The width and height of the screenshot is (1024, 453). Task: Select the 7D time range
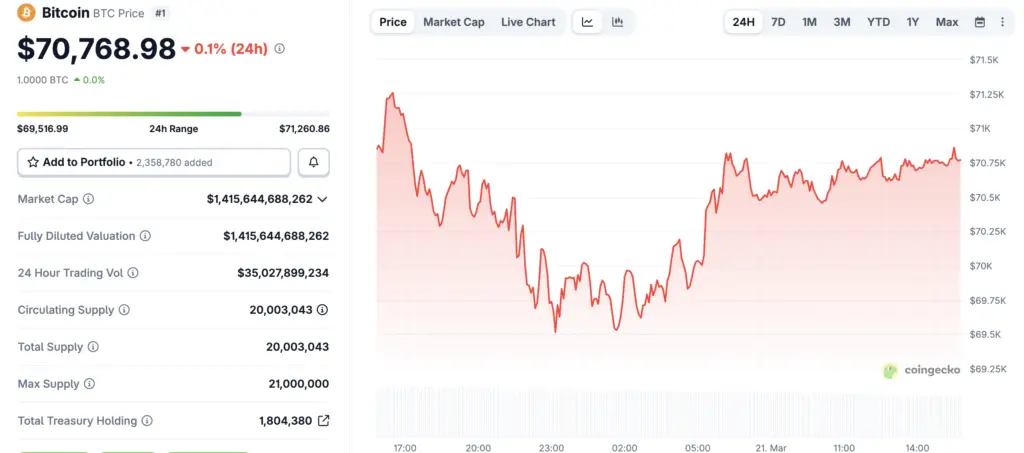778,22
